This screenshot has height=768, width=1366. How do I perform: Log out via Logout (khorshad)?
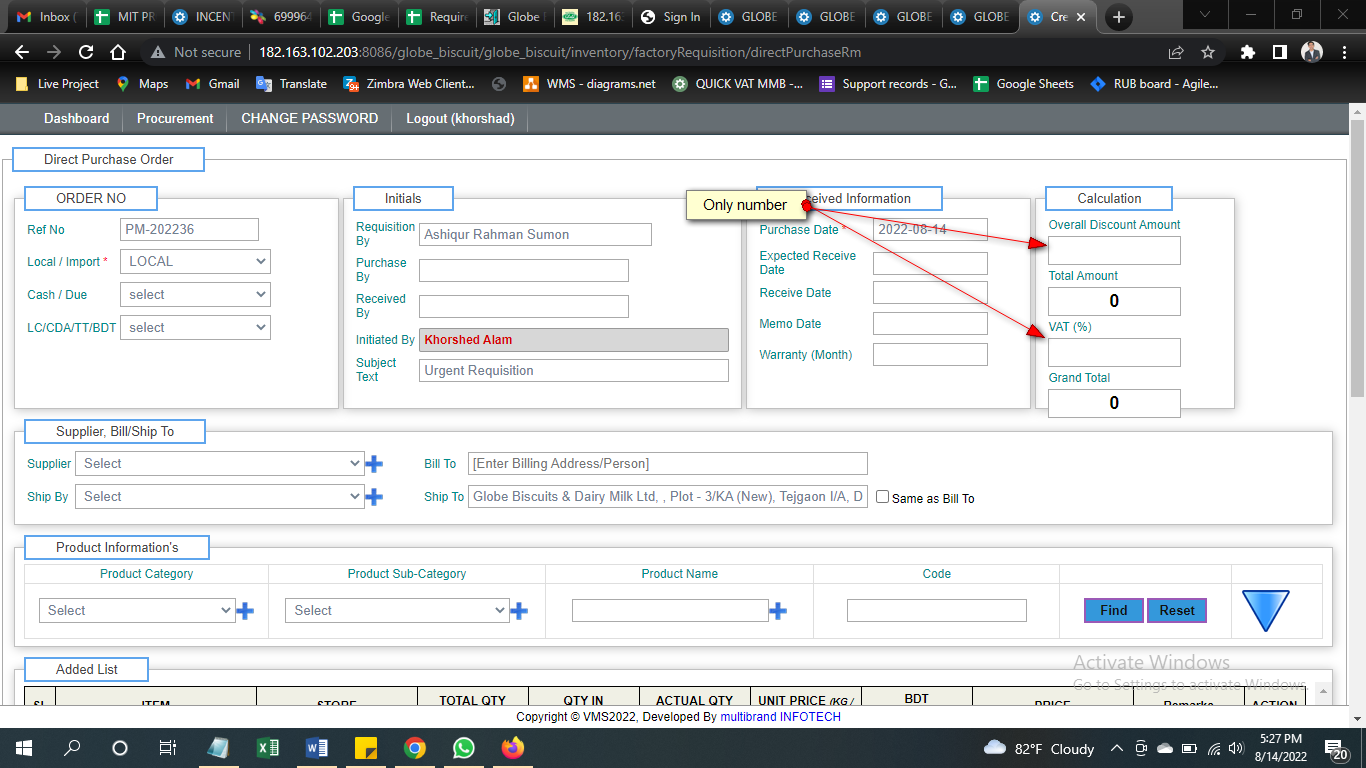[x=460, y=119]
